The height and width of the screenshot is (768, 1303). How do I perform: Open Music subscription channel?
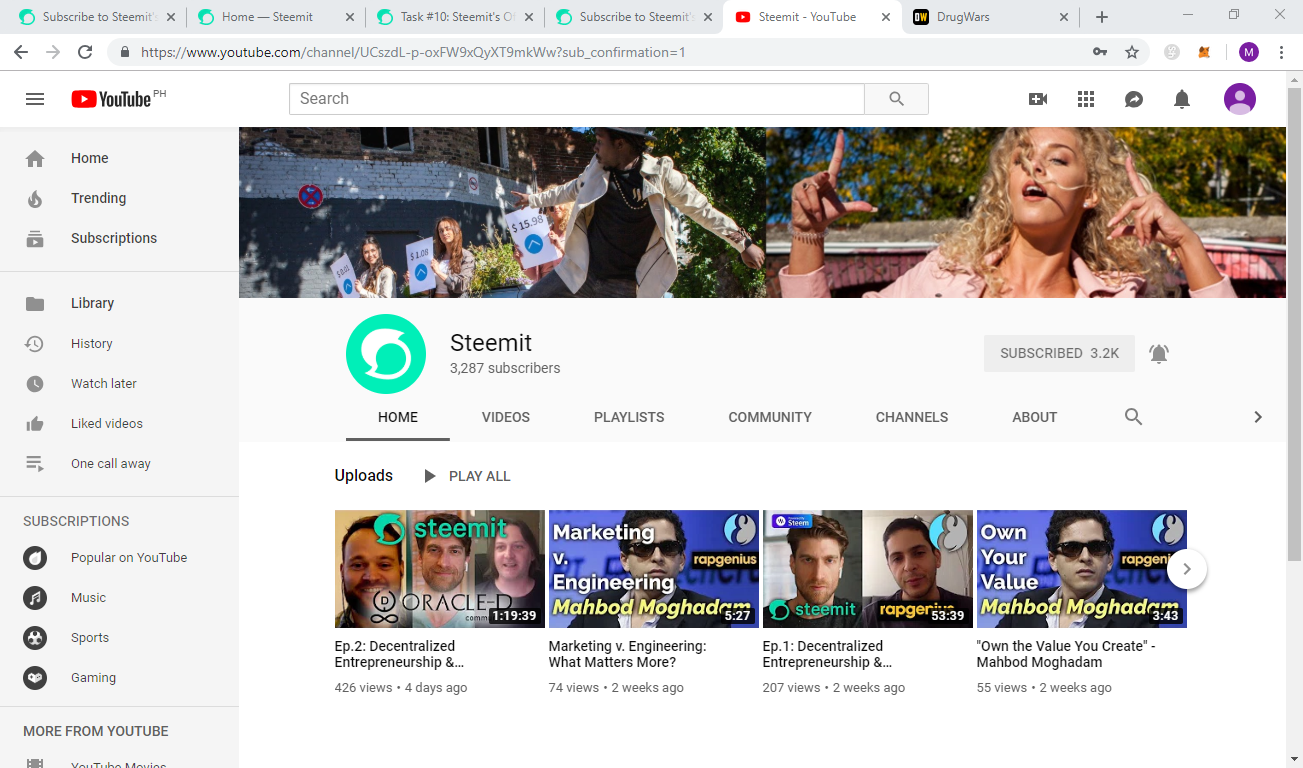[120, 597]
